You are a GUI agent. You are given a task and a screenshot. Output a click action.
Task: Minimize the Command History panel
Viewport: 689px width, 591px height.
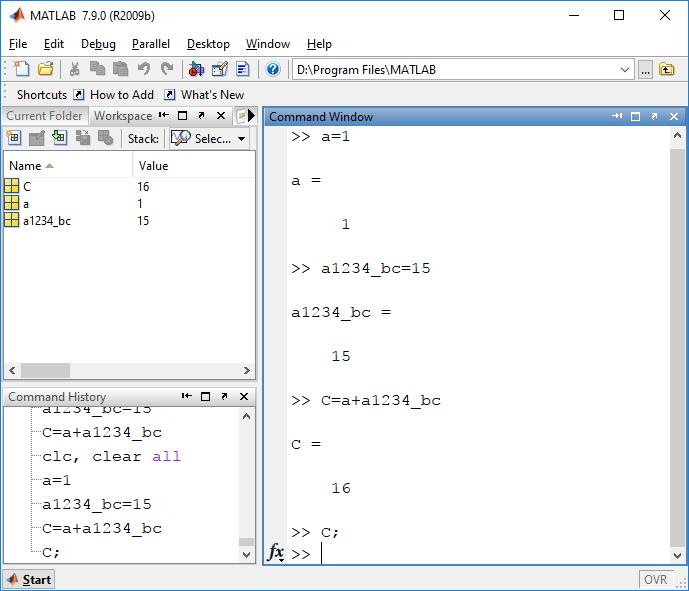pos(187,396)
